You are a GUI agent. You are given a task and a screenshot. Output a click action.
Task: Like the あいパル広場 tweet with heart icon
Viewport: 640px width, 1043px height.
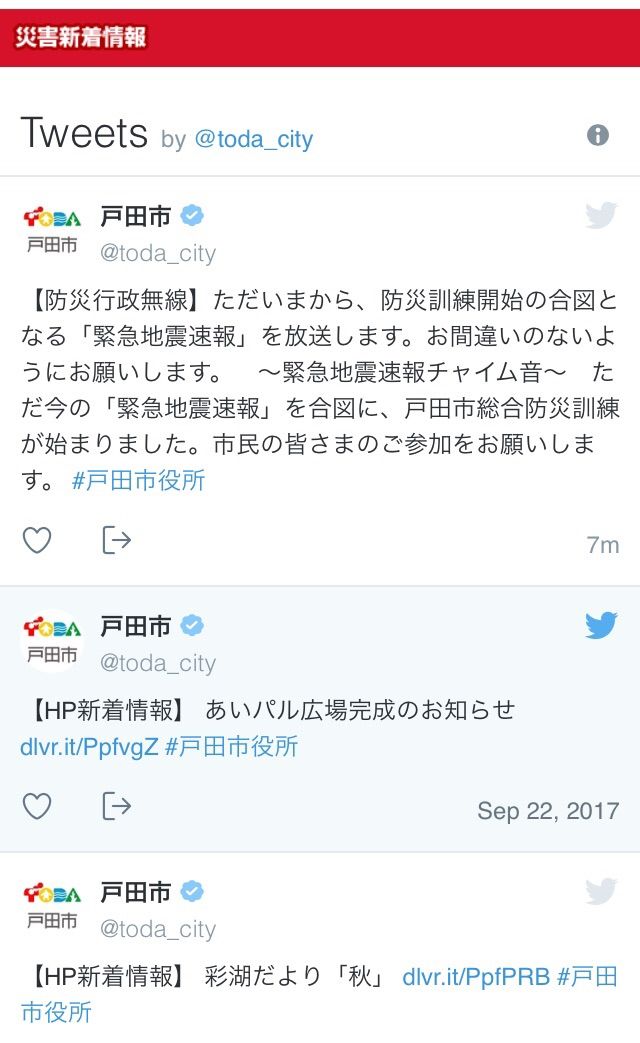click(37, 806)
